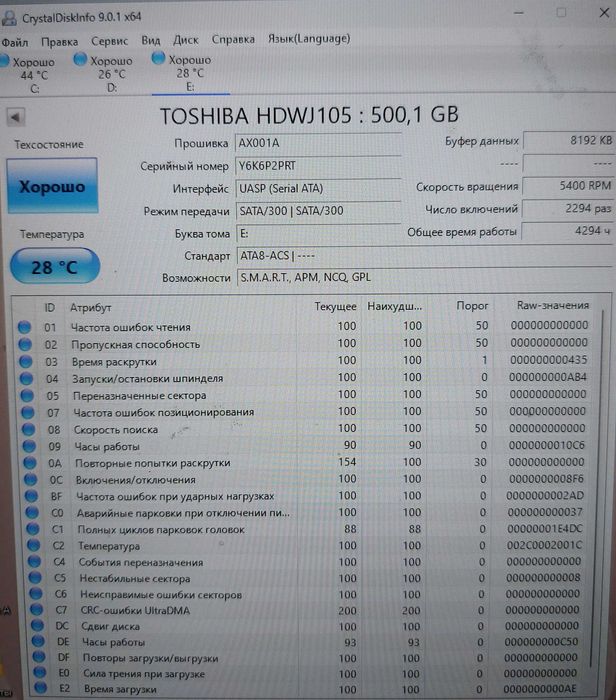Click the status dot for attribute 02

[x=25, y=344]
